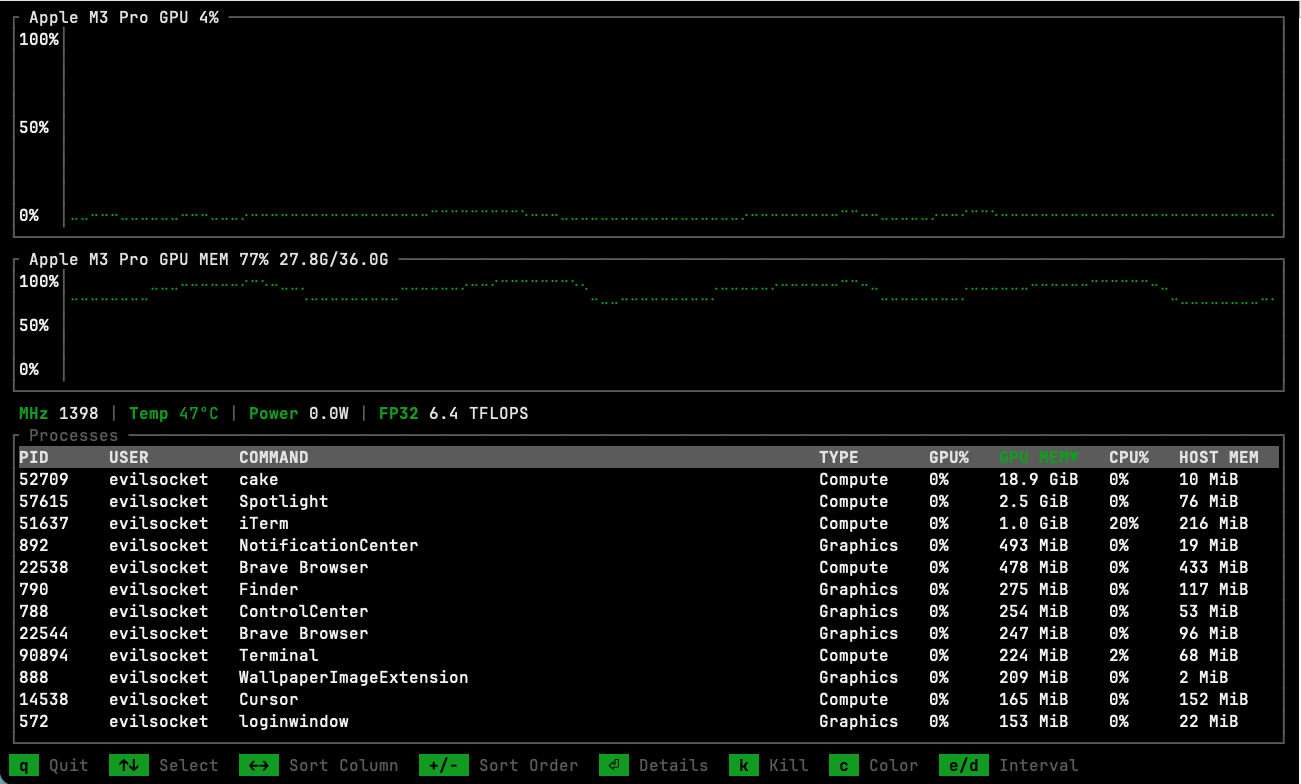Screen dimensions: 1301x784
Task: Click the 2% CPU value for Terminal
Action: [1119, 655]
